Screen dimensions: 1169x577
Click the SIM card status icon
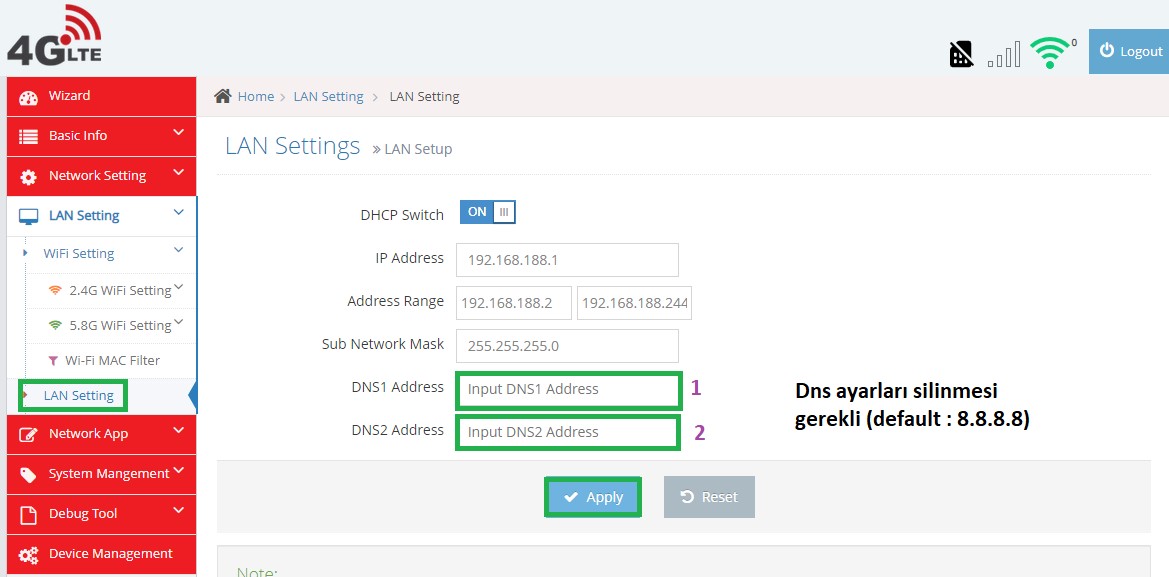(960, 54)
